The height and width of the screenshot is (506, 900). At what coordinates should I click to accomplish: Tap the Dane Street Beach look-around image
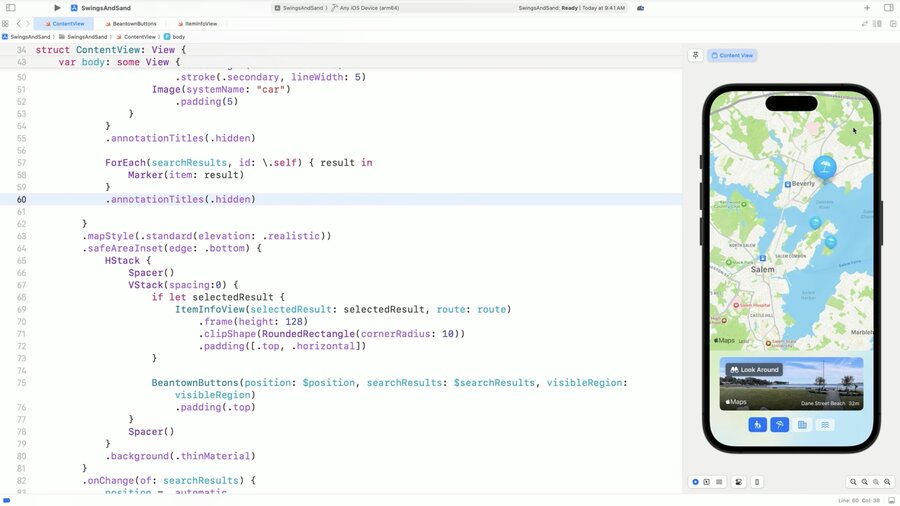pyautogui.click(x=792, y=384)
